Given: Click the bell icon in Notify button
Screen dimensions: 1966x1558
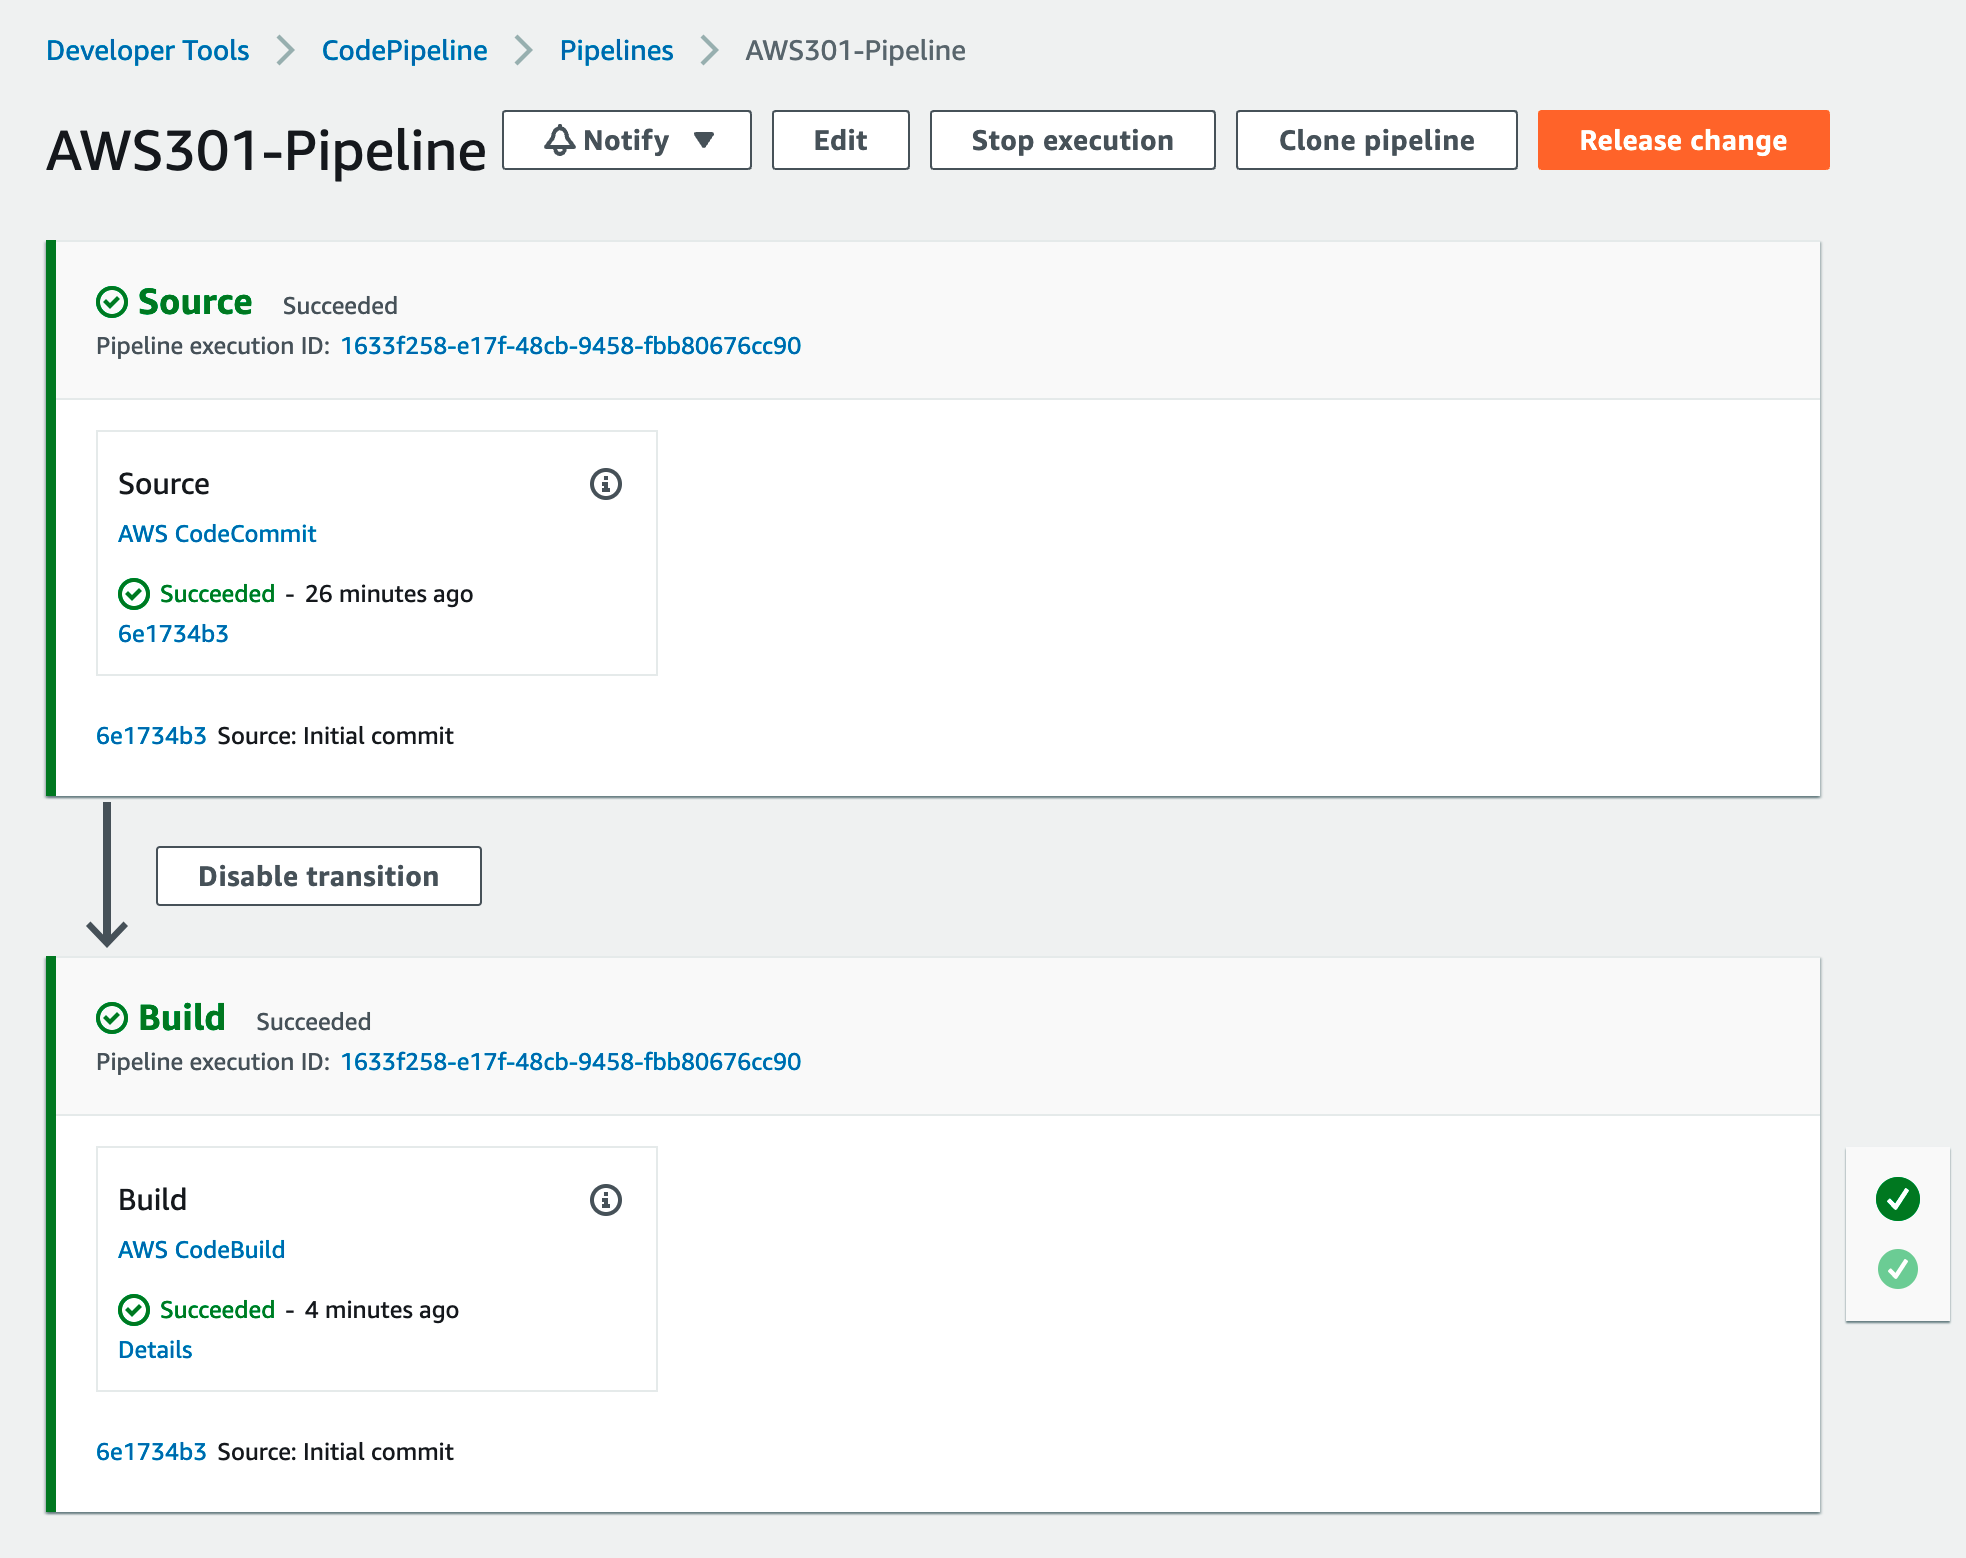Looking at the screenshot, I should [559, 140].
